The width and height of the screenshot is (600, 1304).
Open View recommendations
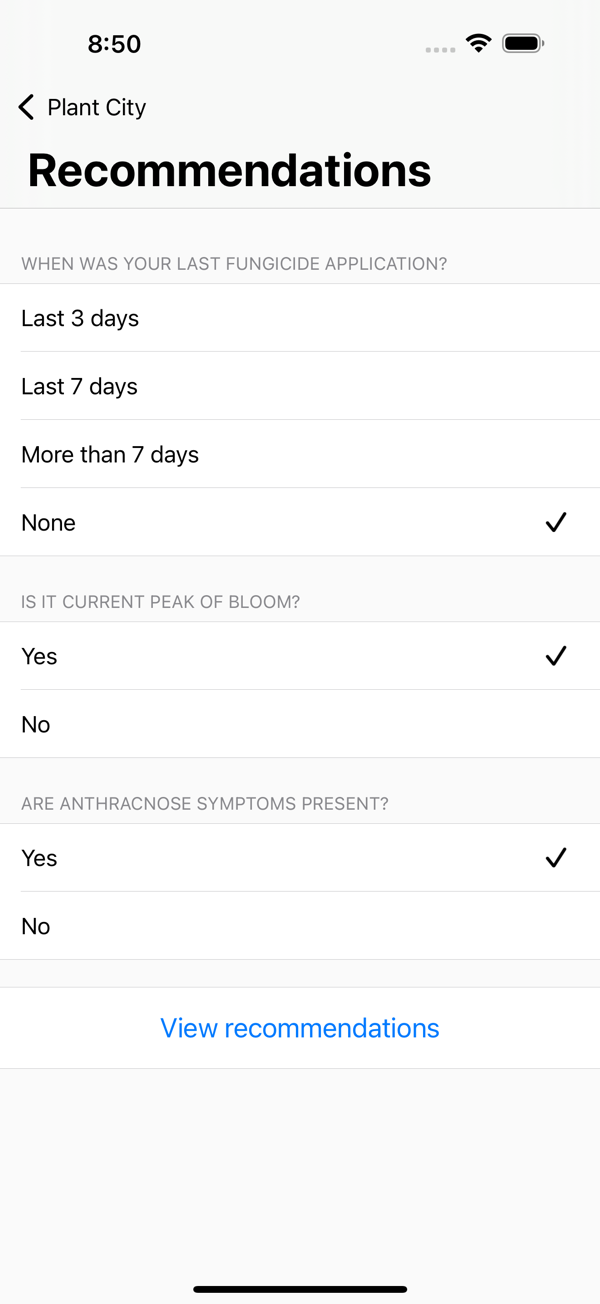tap(300, 1028)
